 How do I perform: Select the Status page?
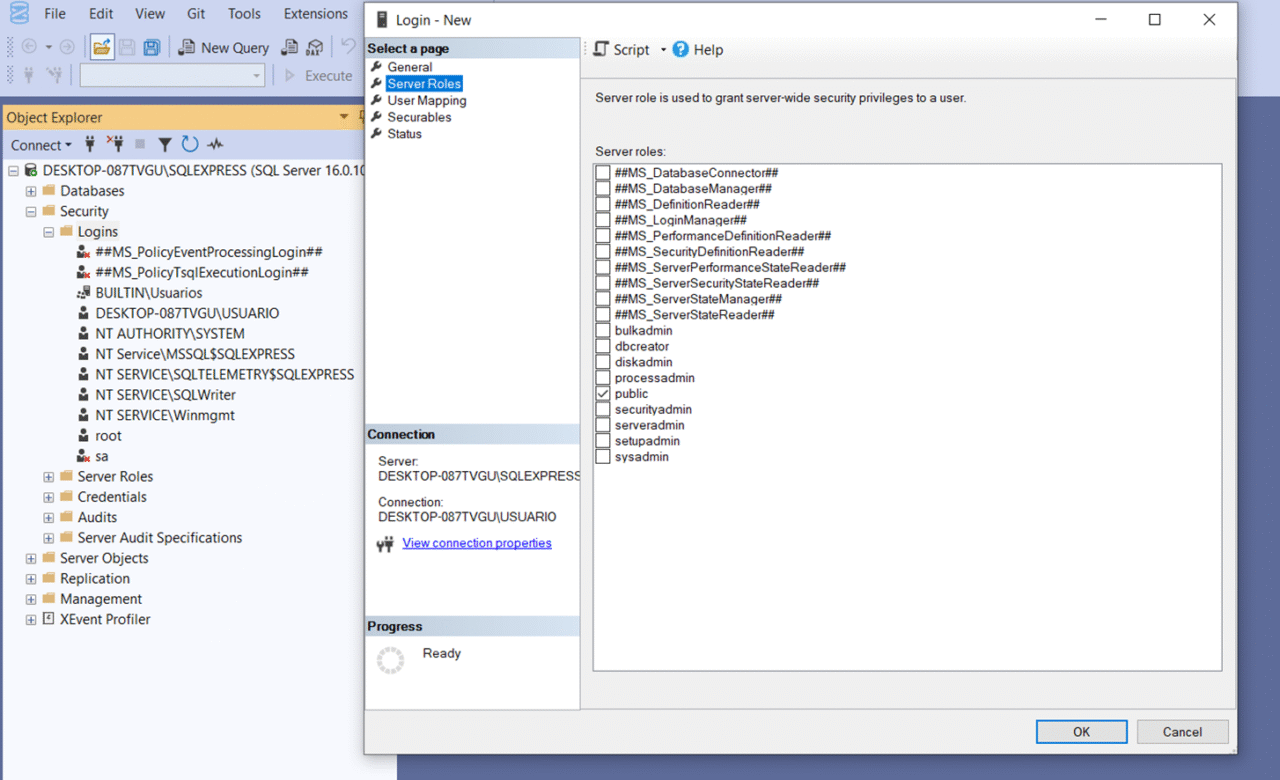click(x=404, y=134)
